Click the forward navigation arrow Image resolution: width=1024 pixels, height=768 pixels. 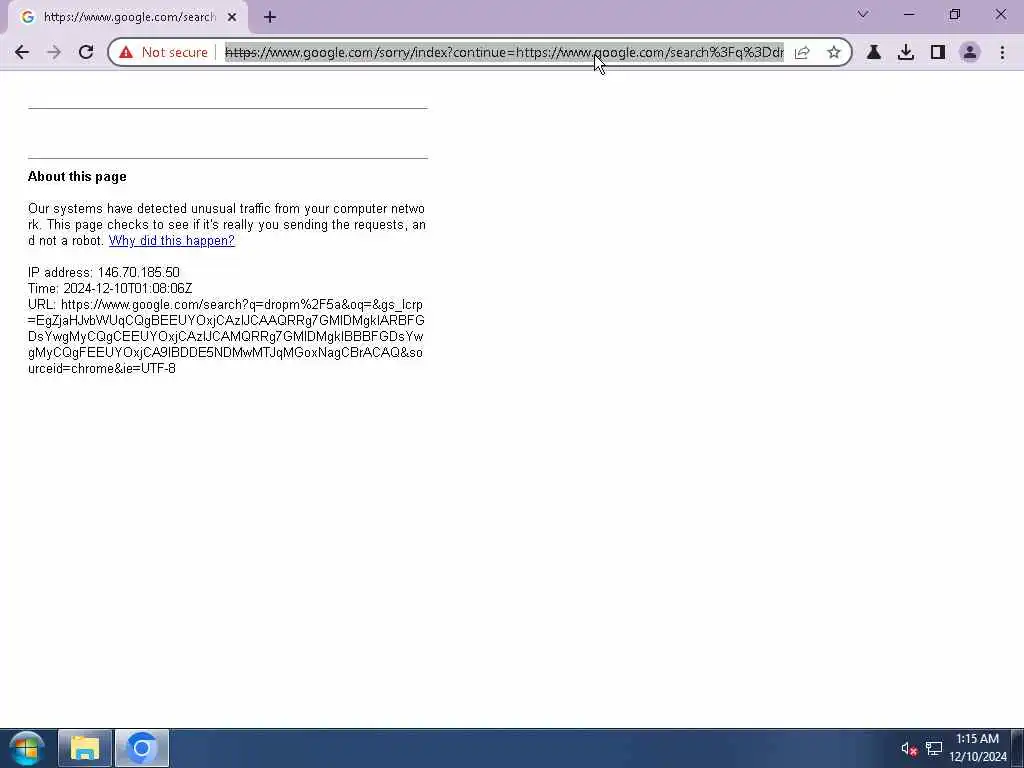tap(54, 52)
